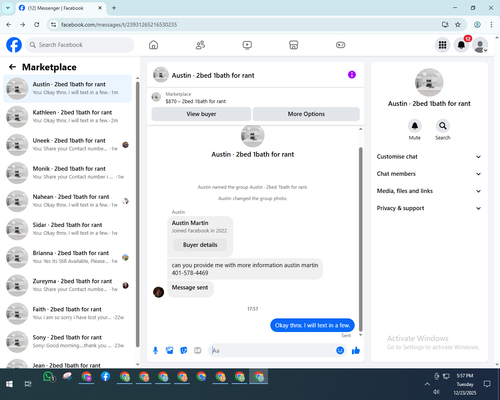Open the Zureyma 2bed 1bath conversation

67,285
